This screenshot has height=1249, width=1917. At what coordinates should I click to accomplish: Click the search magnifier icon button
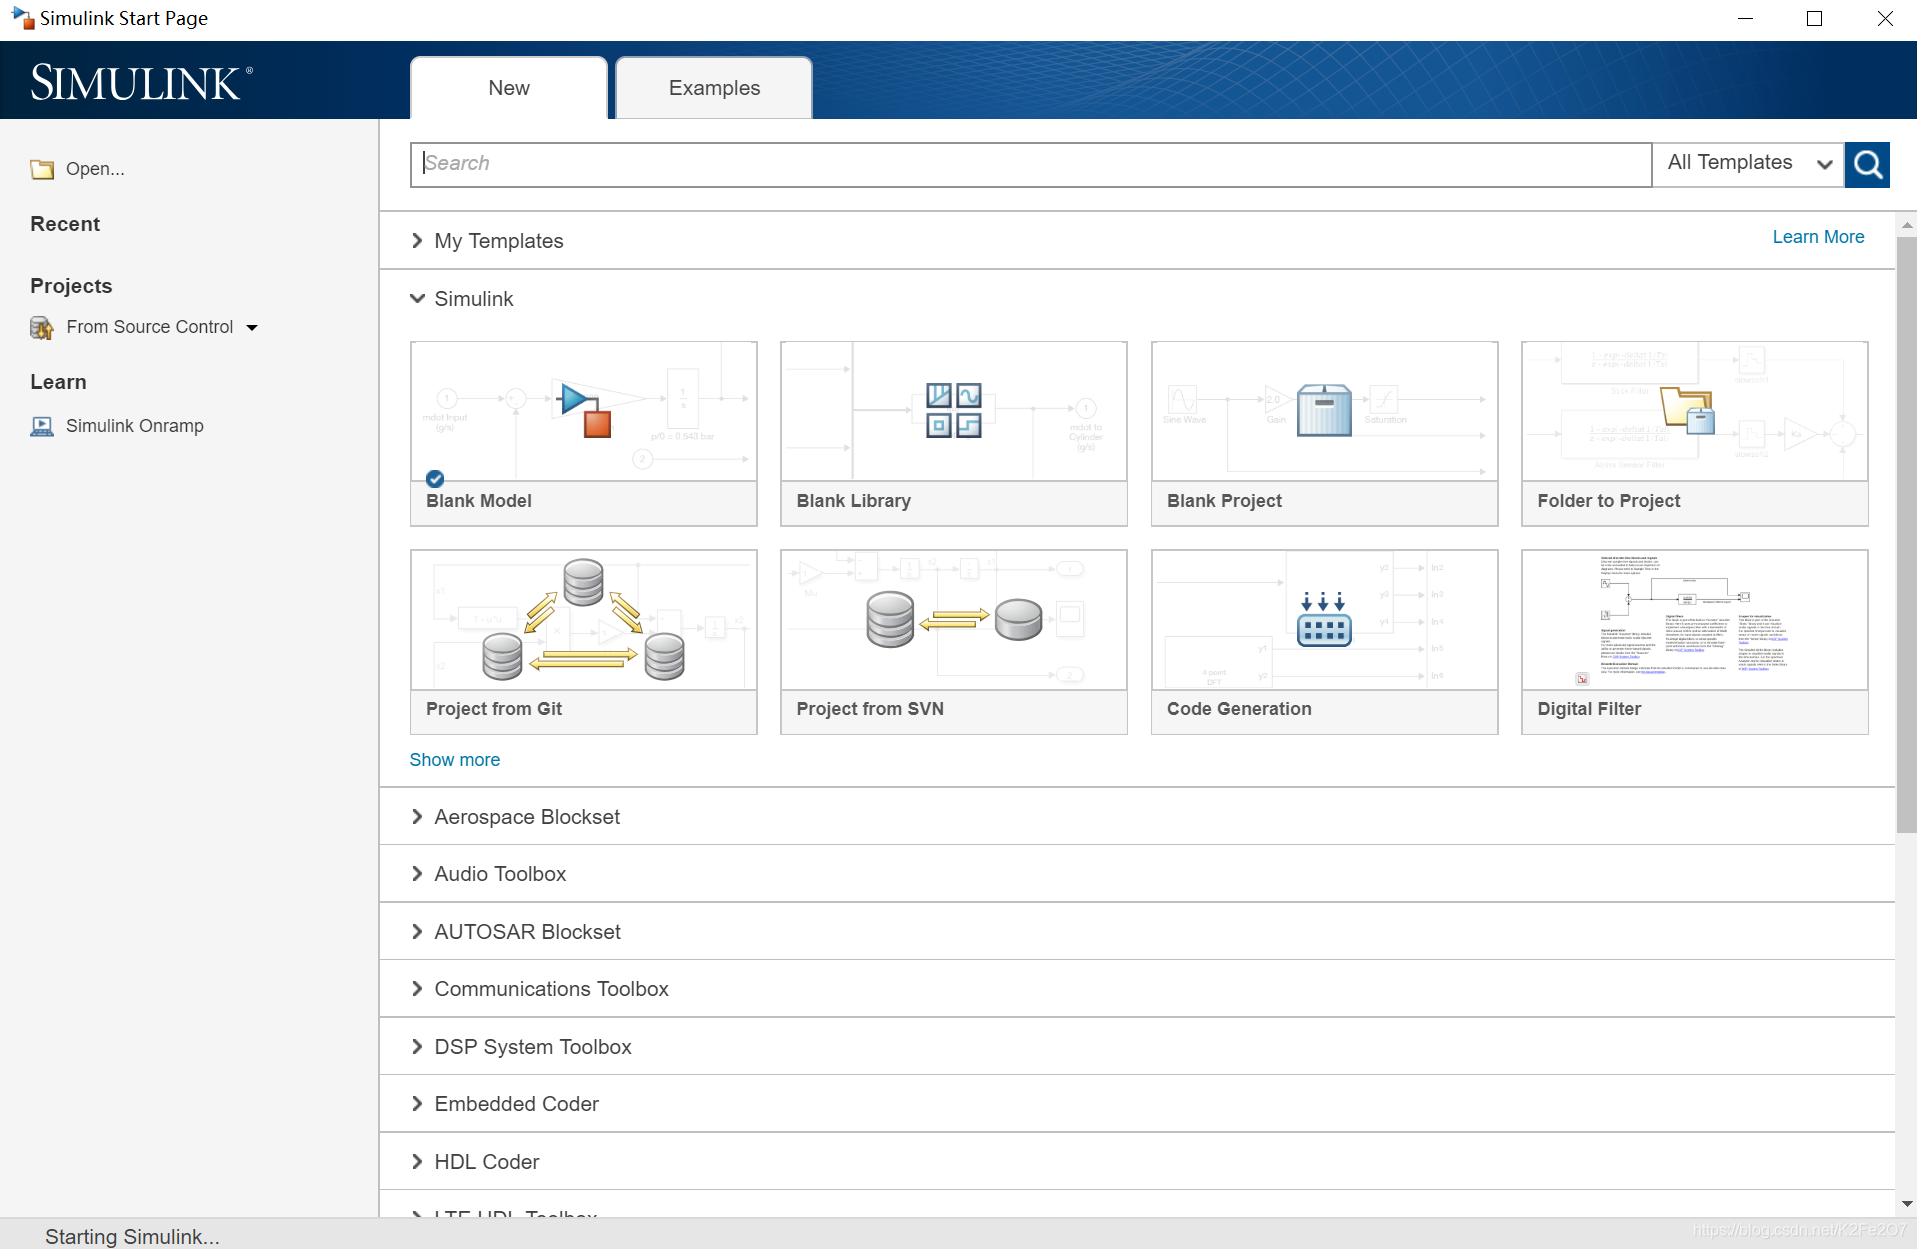(1866, 164)
